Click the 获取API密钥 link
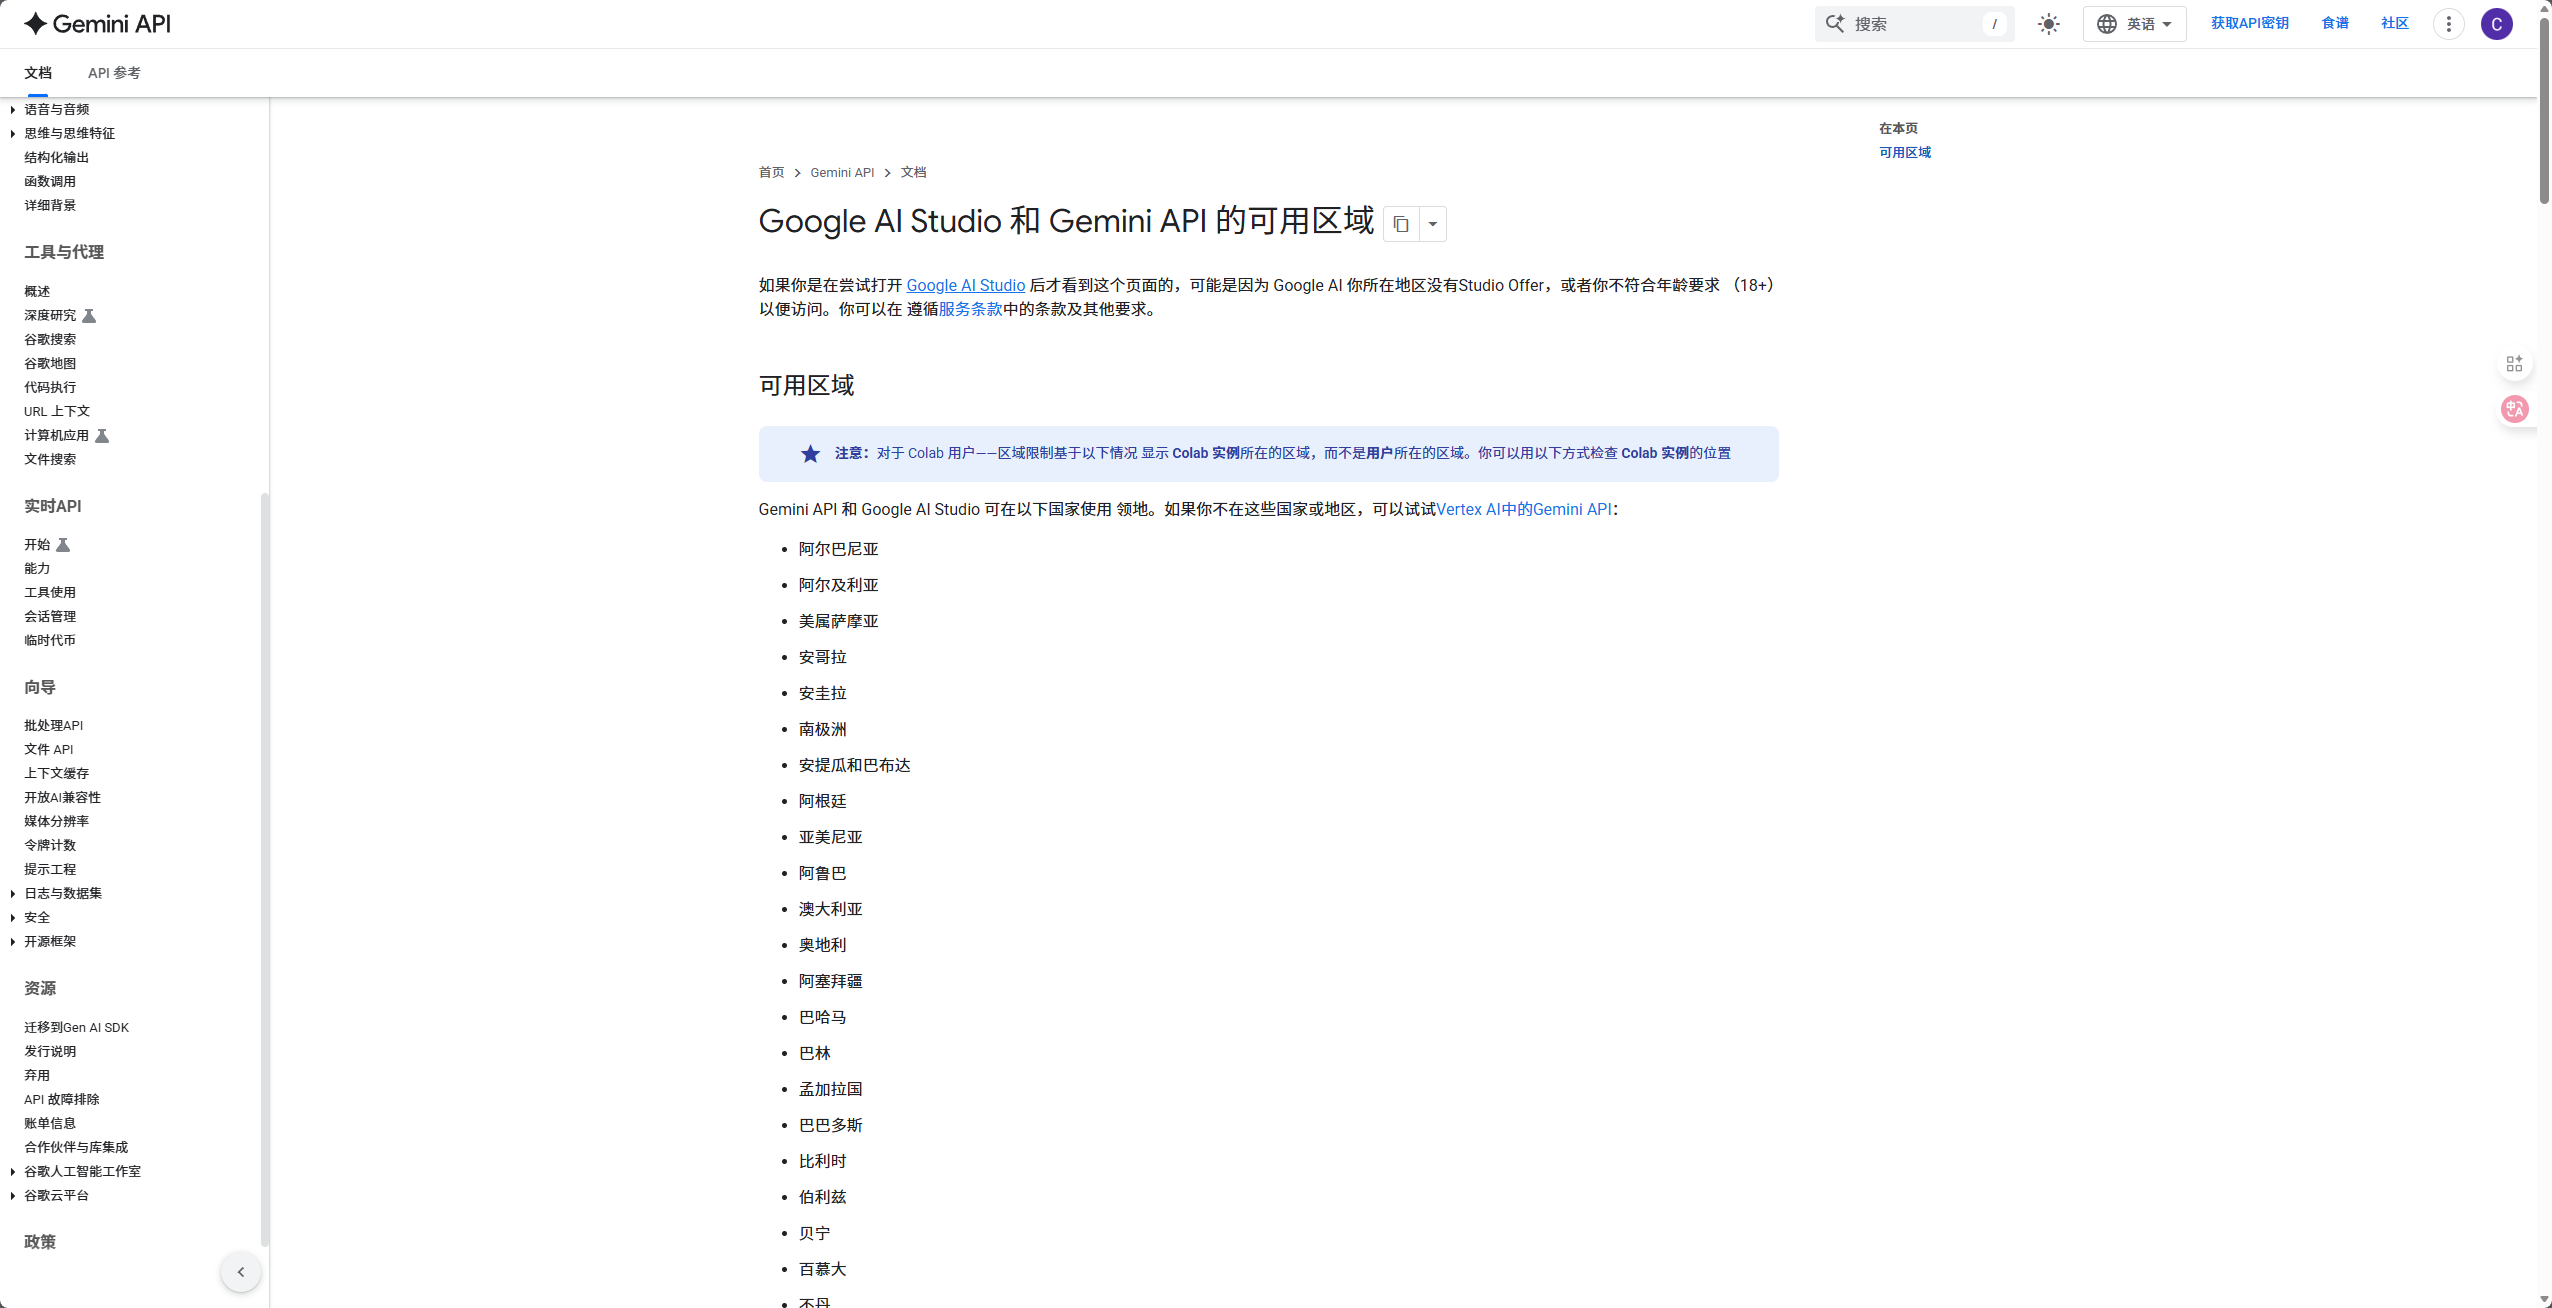 2249,23
